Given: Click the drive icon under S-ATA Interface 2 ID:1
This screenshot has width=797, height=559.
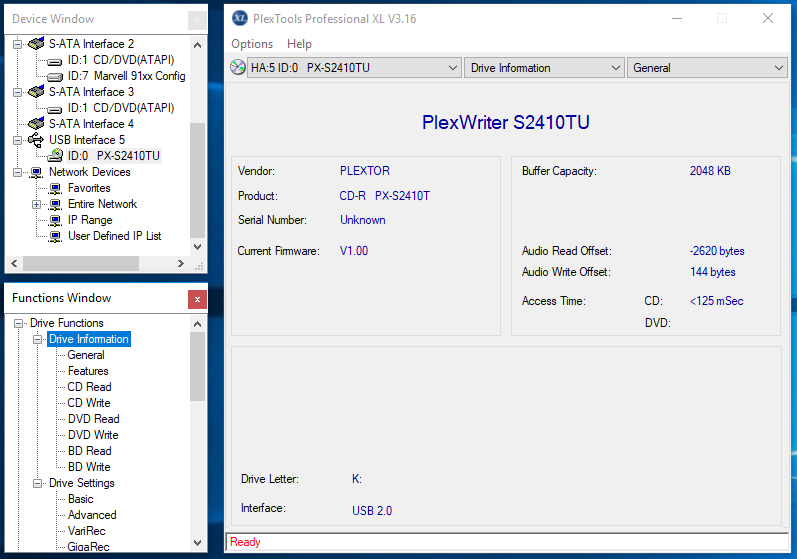Looking at the screenshot, I should click(55, 61).
